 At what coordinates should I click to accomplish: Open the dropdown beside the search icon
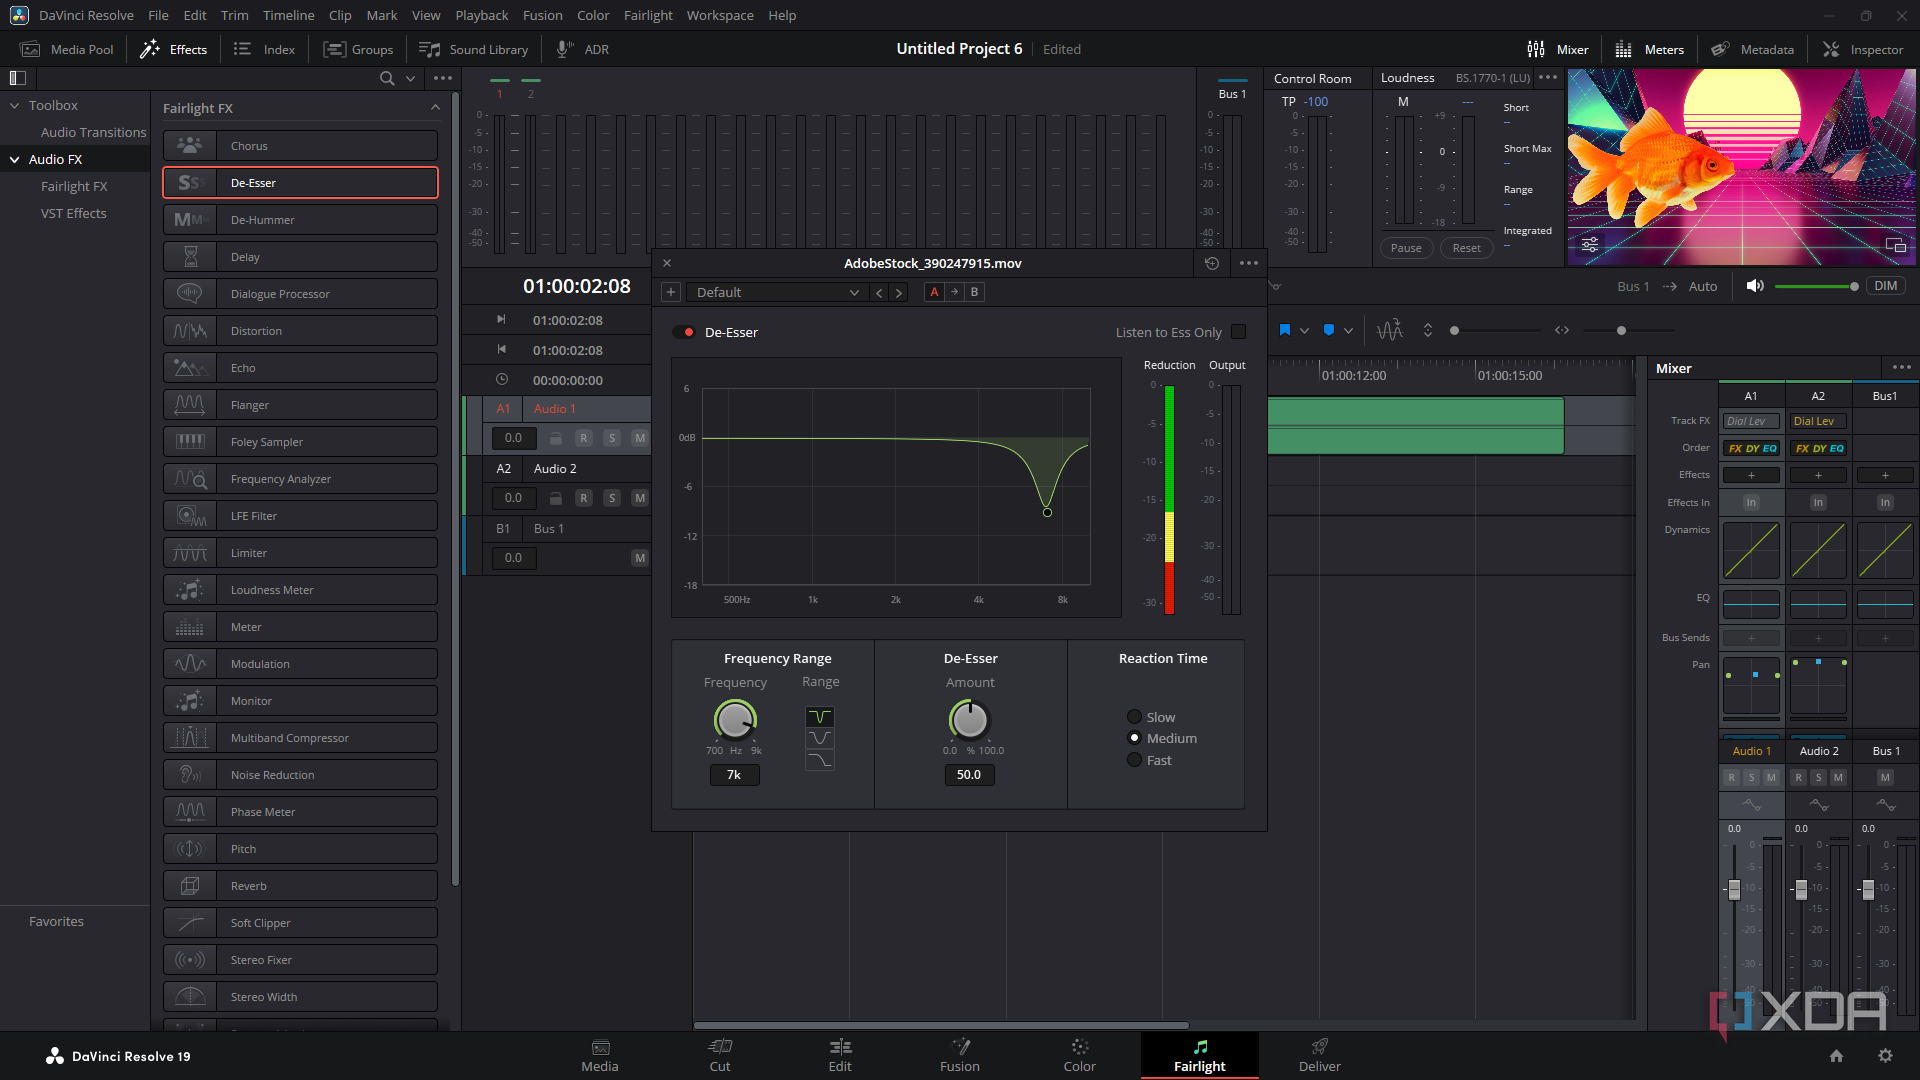[x=411, y=78]
